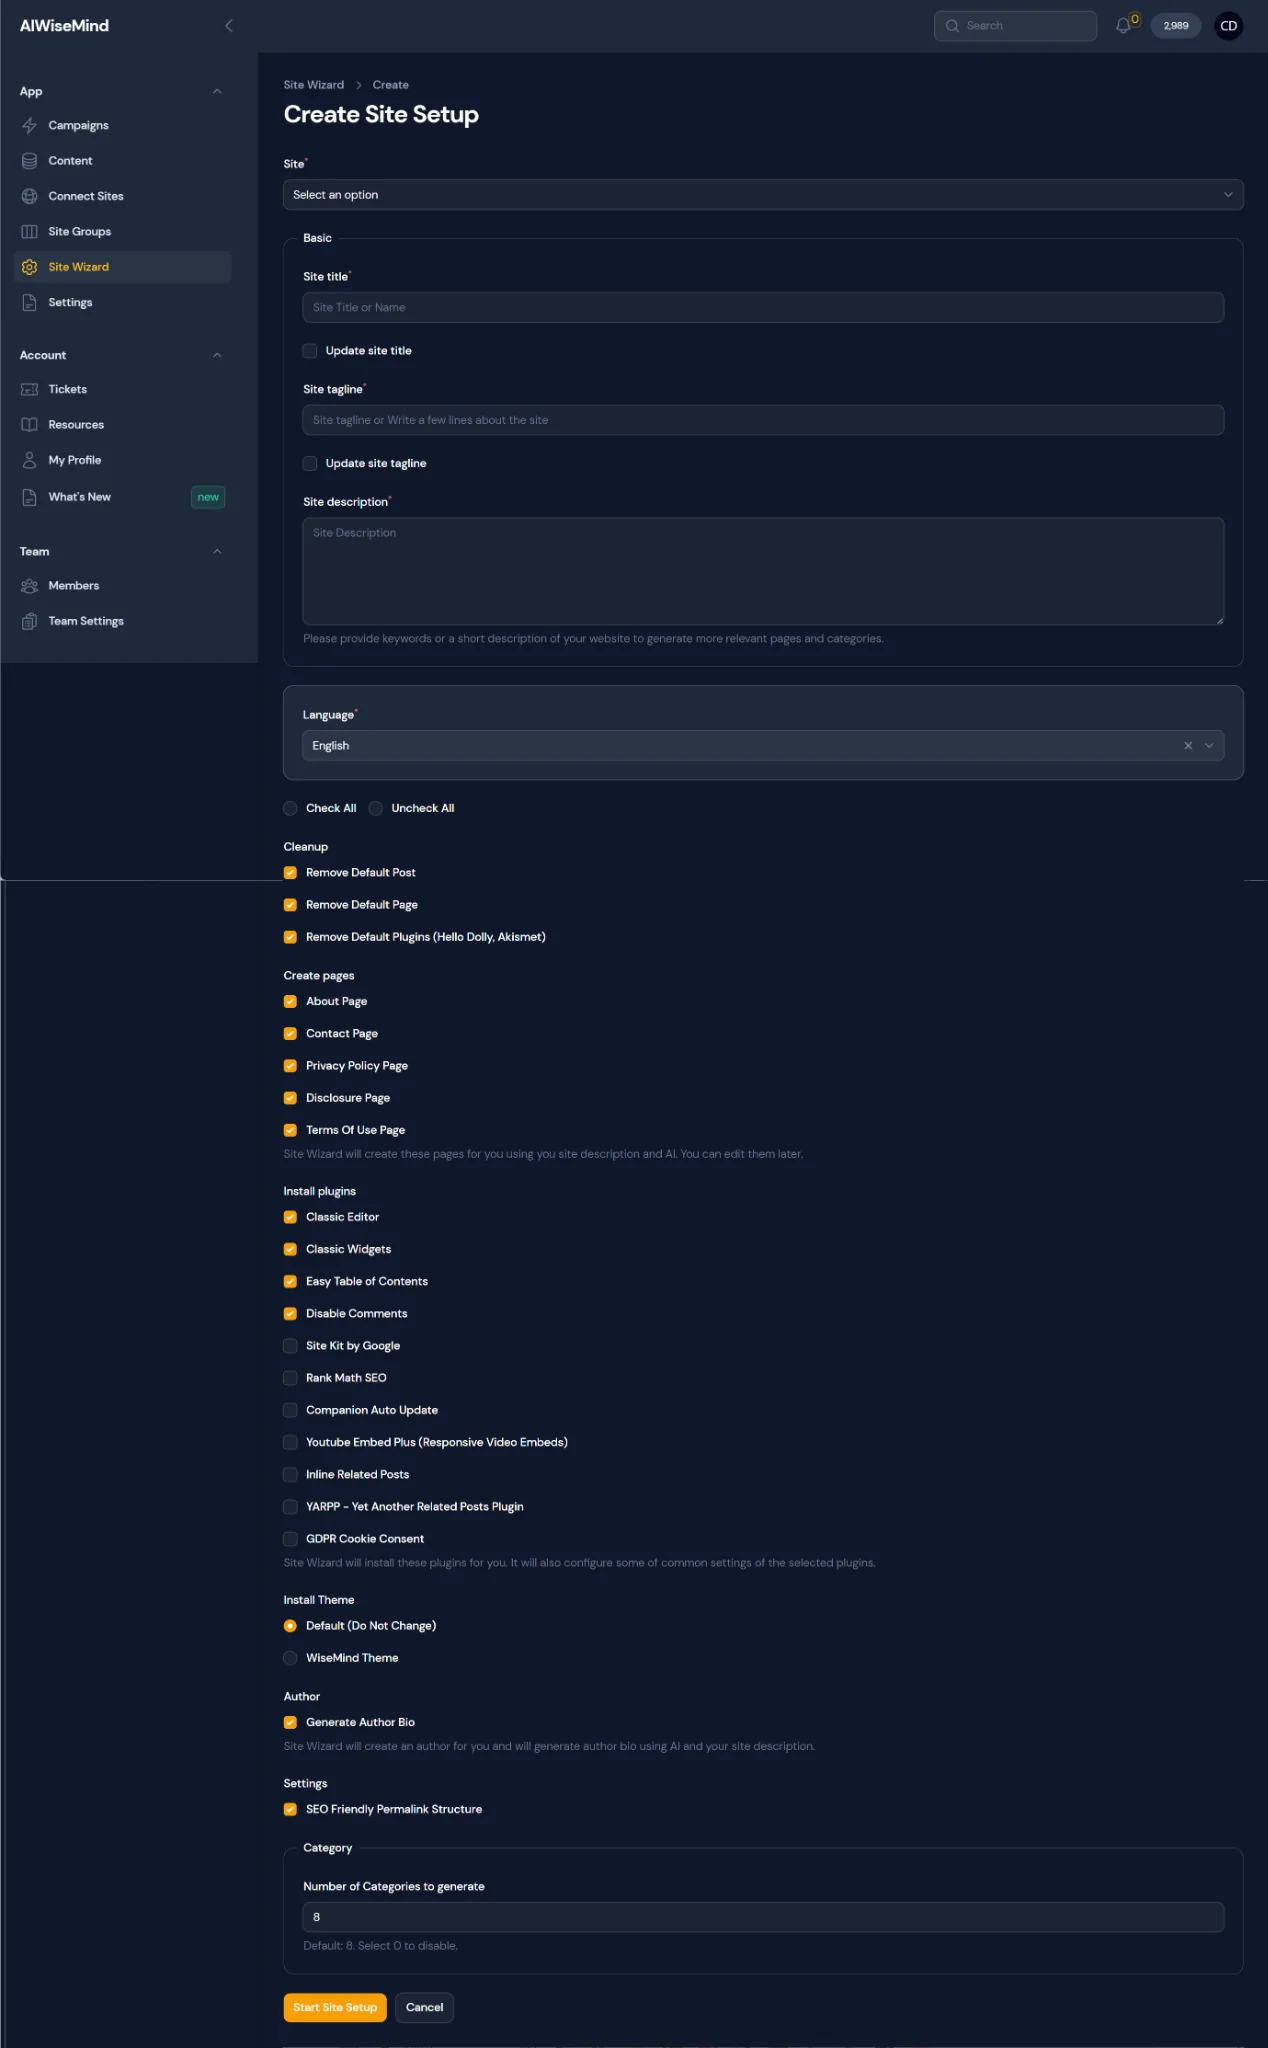
Task: Enable Update site tagline checkbox
Action: click(310, 464)
